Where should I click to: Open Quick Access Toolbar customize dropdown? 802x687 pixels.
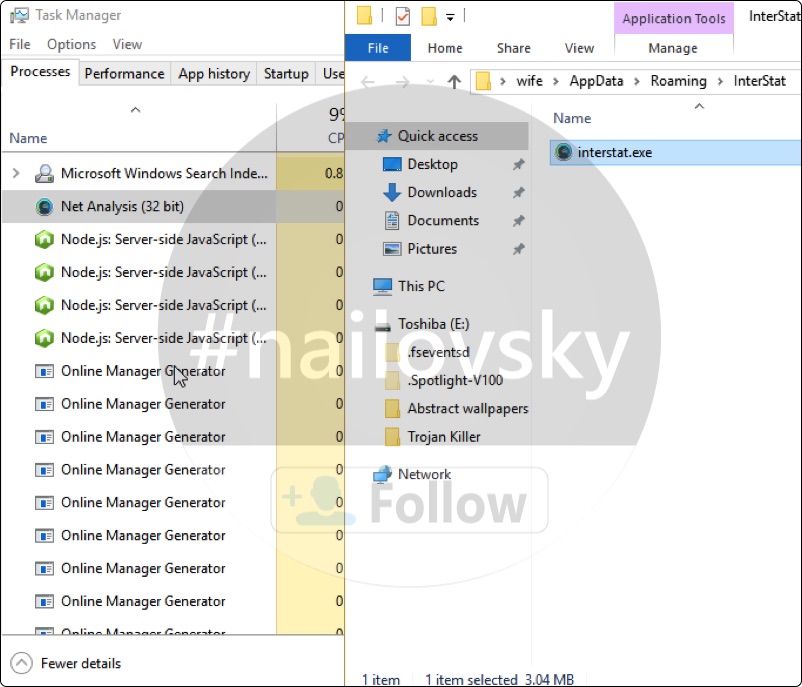(x=450, y=17)
